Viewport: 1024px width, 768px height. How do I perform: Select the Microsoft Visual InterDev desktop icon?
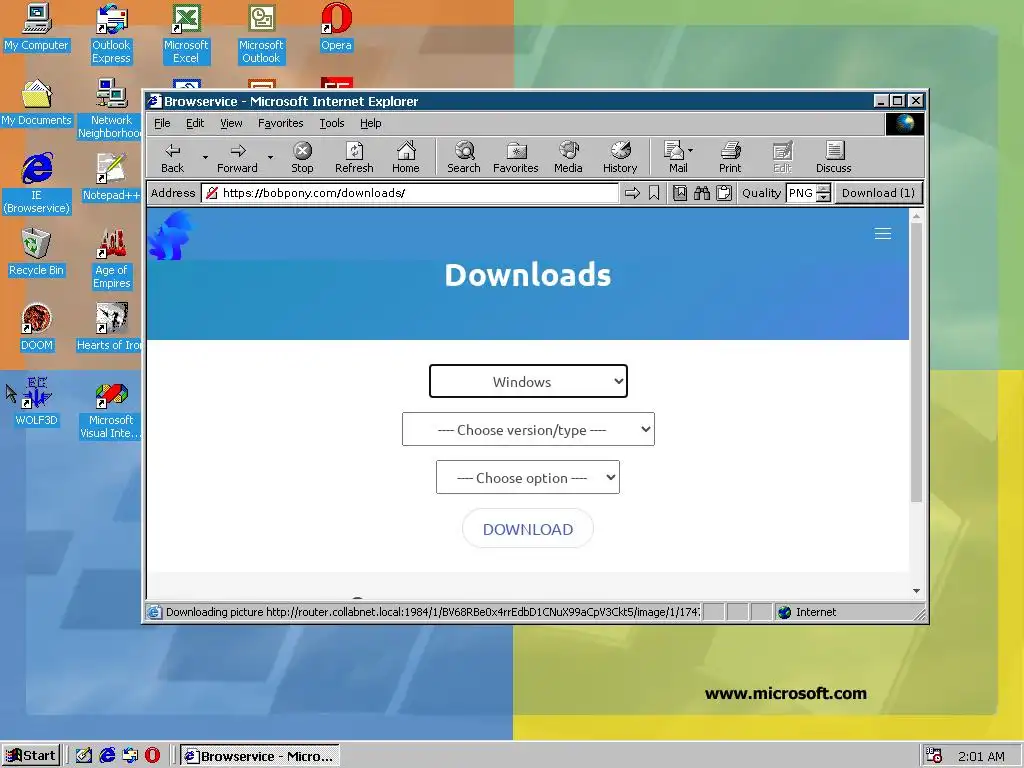(x=110, y=409)
